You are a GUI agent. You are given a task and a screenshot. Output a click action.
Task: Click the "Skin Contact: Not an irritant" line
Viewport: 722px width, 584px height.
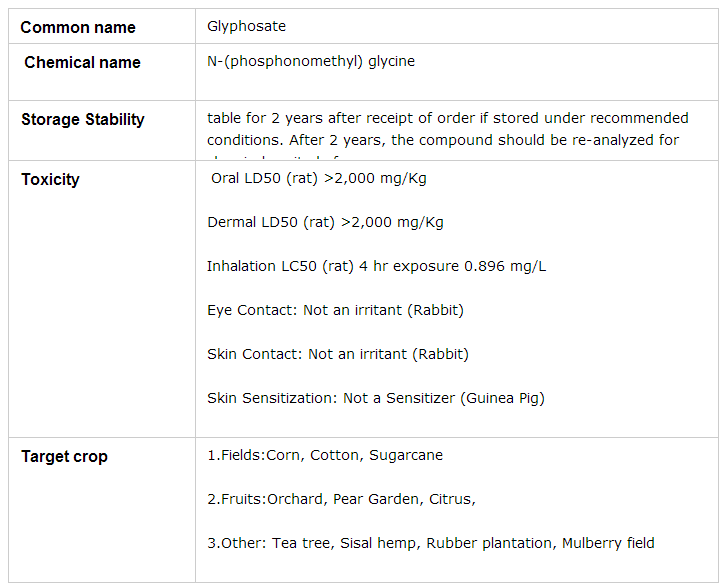[337, 354]
